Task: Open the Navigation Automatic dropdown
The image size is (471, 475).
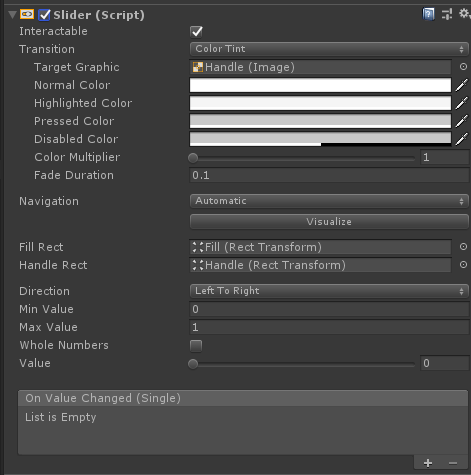Action: 329,201
